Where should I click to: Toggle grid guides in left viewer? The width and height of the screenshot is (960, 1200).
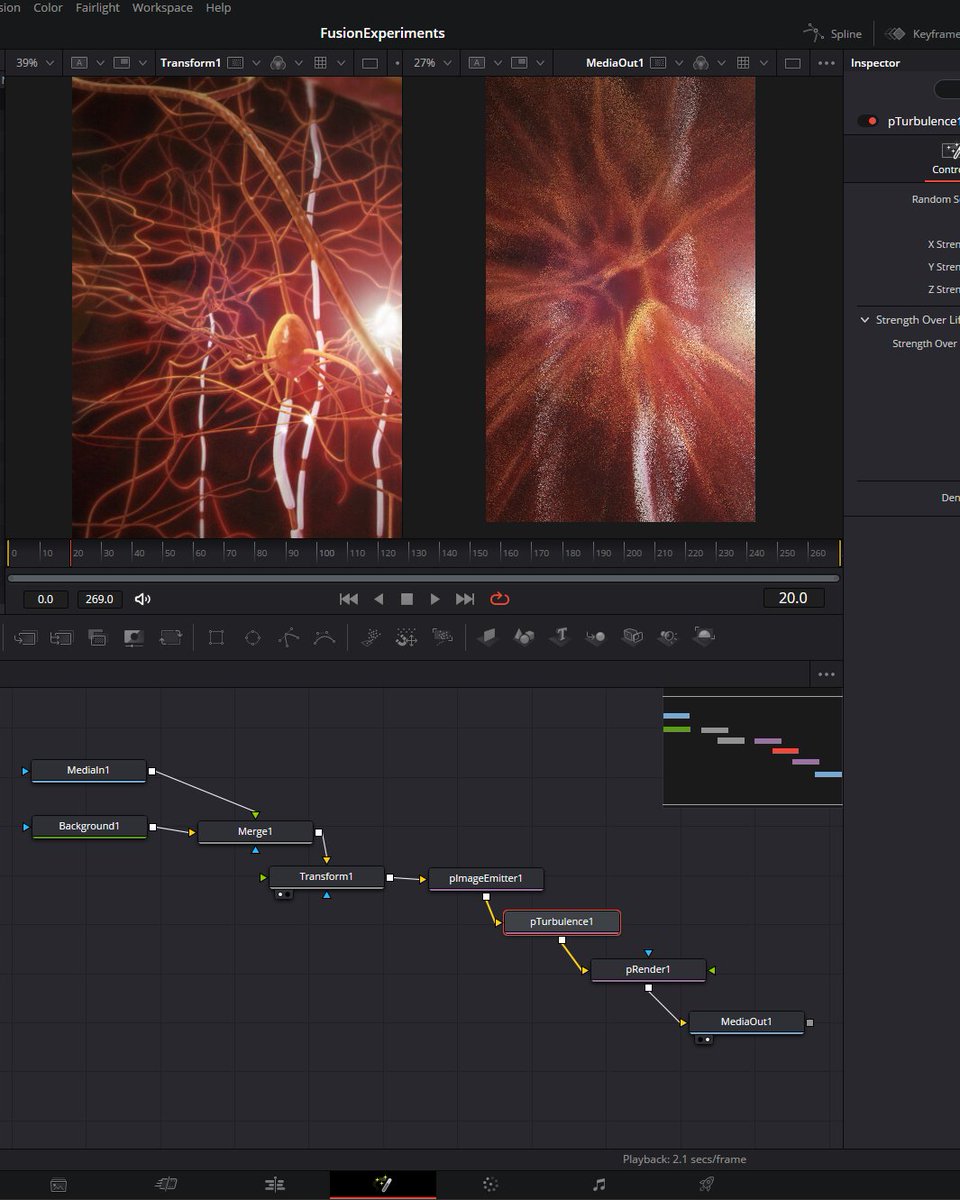click(320, 63)
